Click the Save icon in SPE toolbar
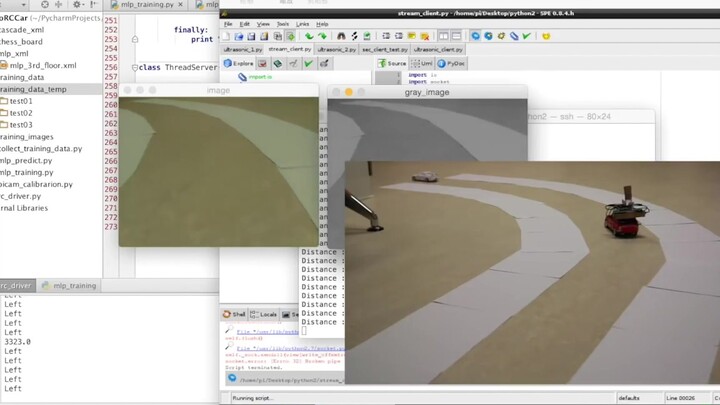The height and width of the screenshot is (405, 720). pos(251,36)
